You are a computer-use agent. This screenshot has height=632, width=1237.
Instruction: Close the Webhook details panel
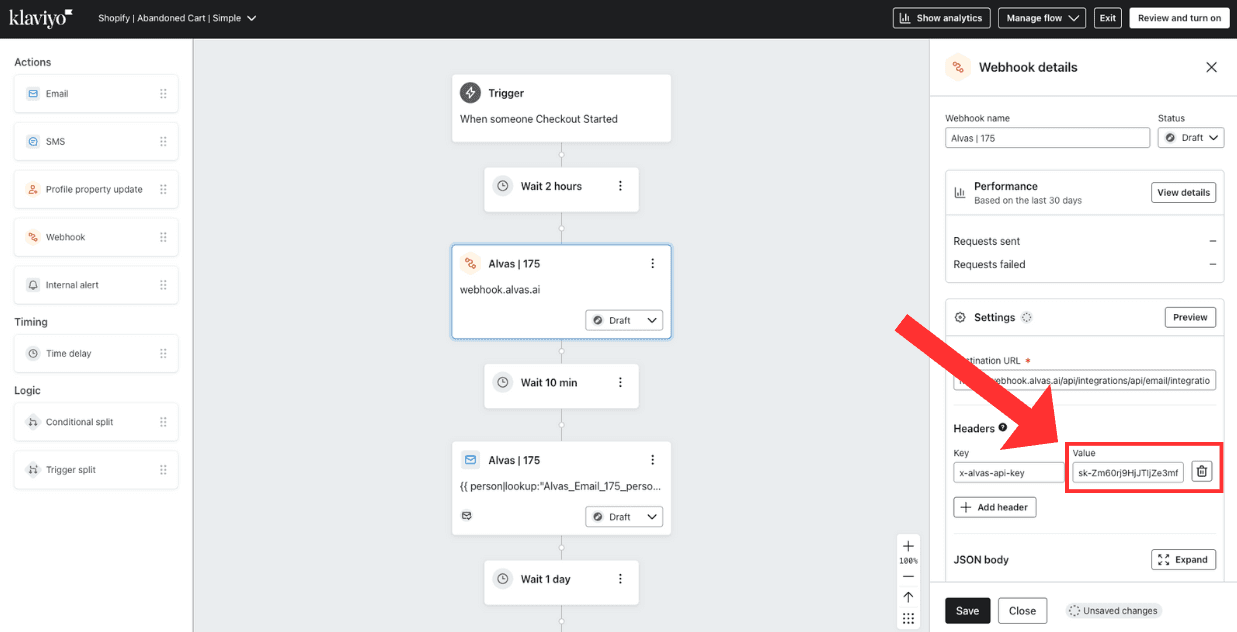1211,67
